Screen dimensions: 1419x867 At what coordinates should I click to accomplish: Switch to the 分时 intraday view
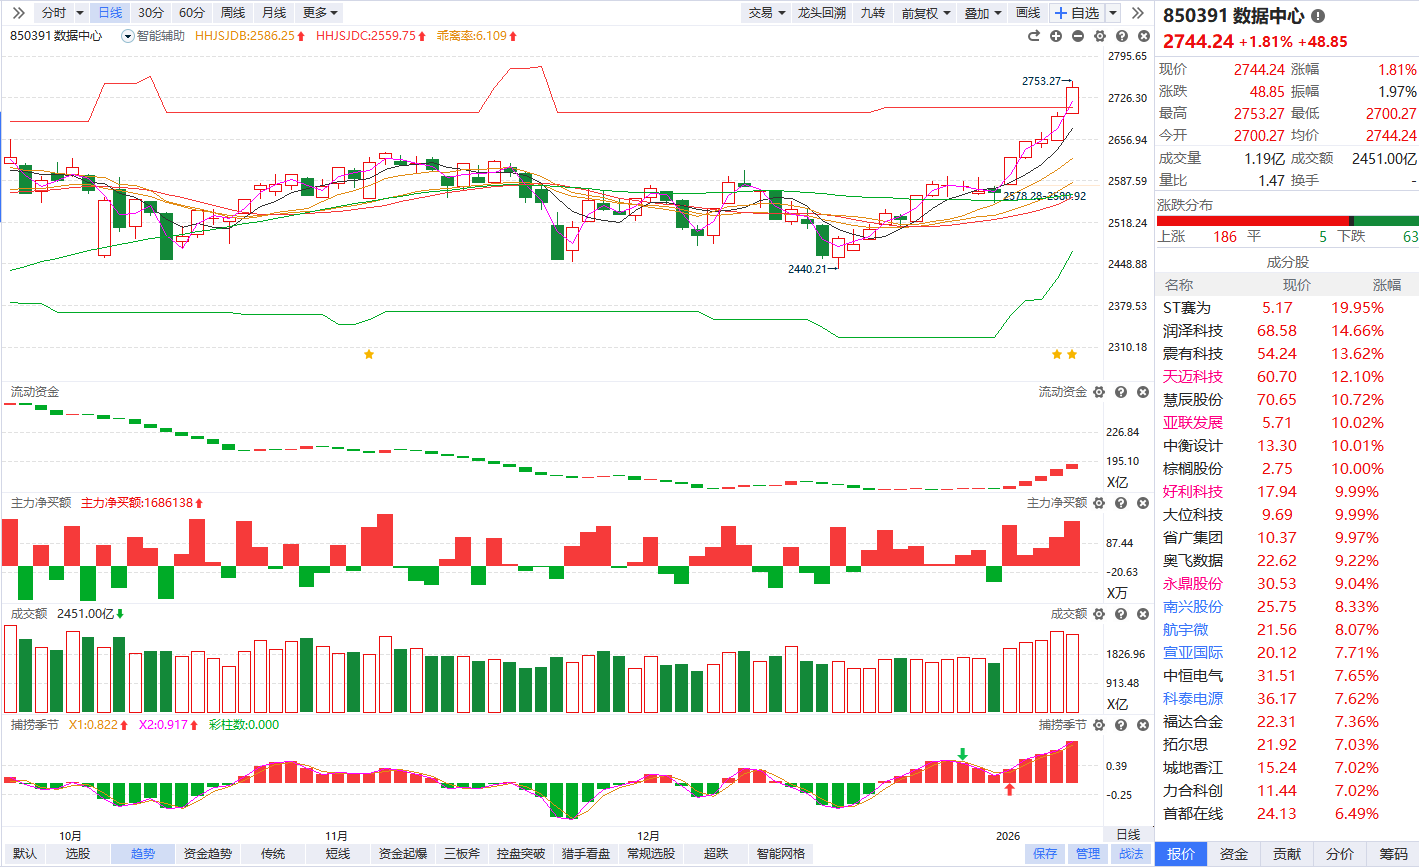click(x=54, y=13)
